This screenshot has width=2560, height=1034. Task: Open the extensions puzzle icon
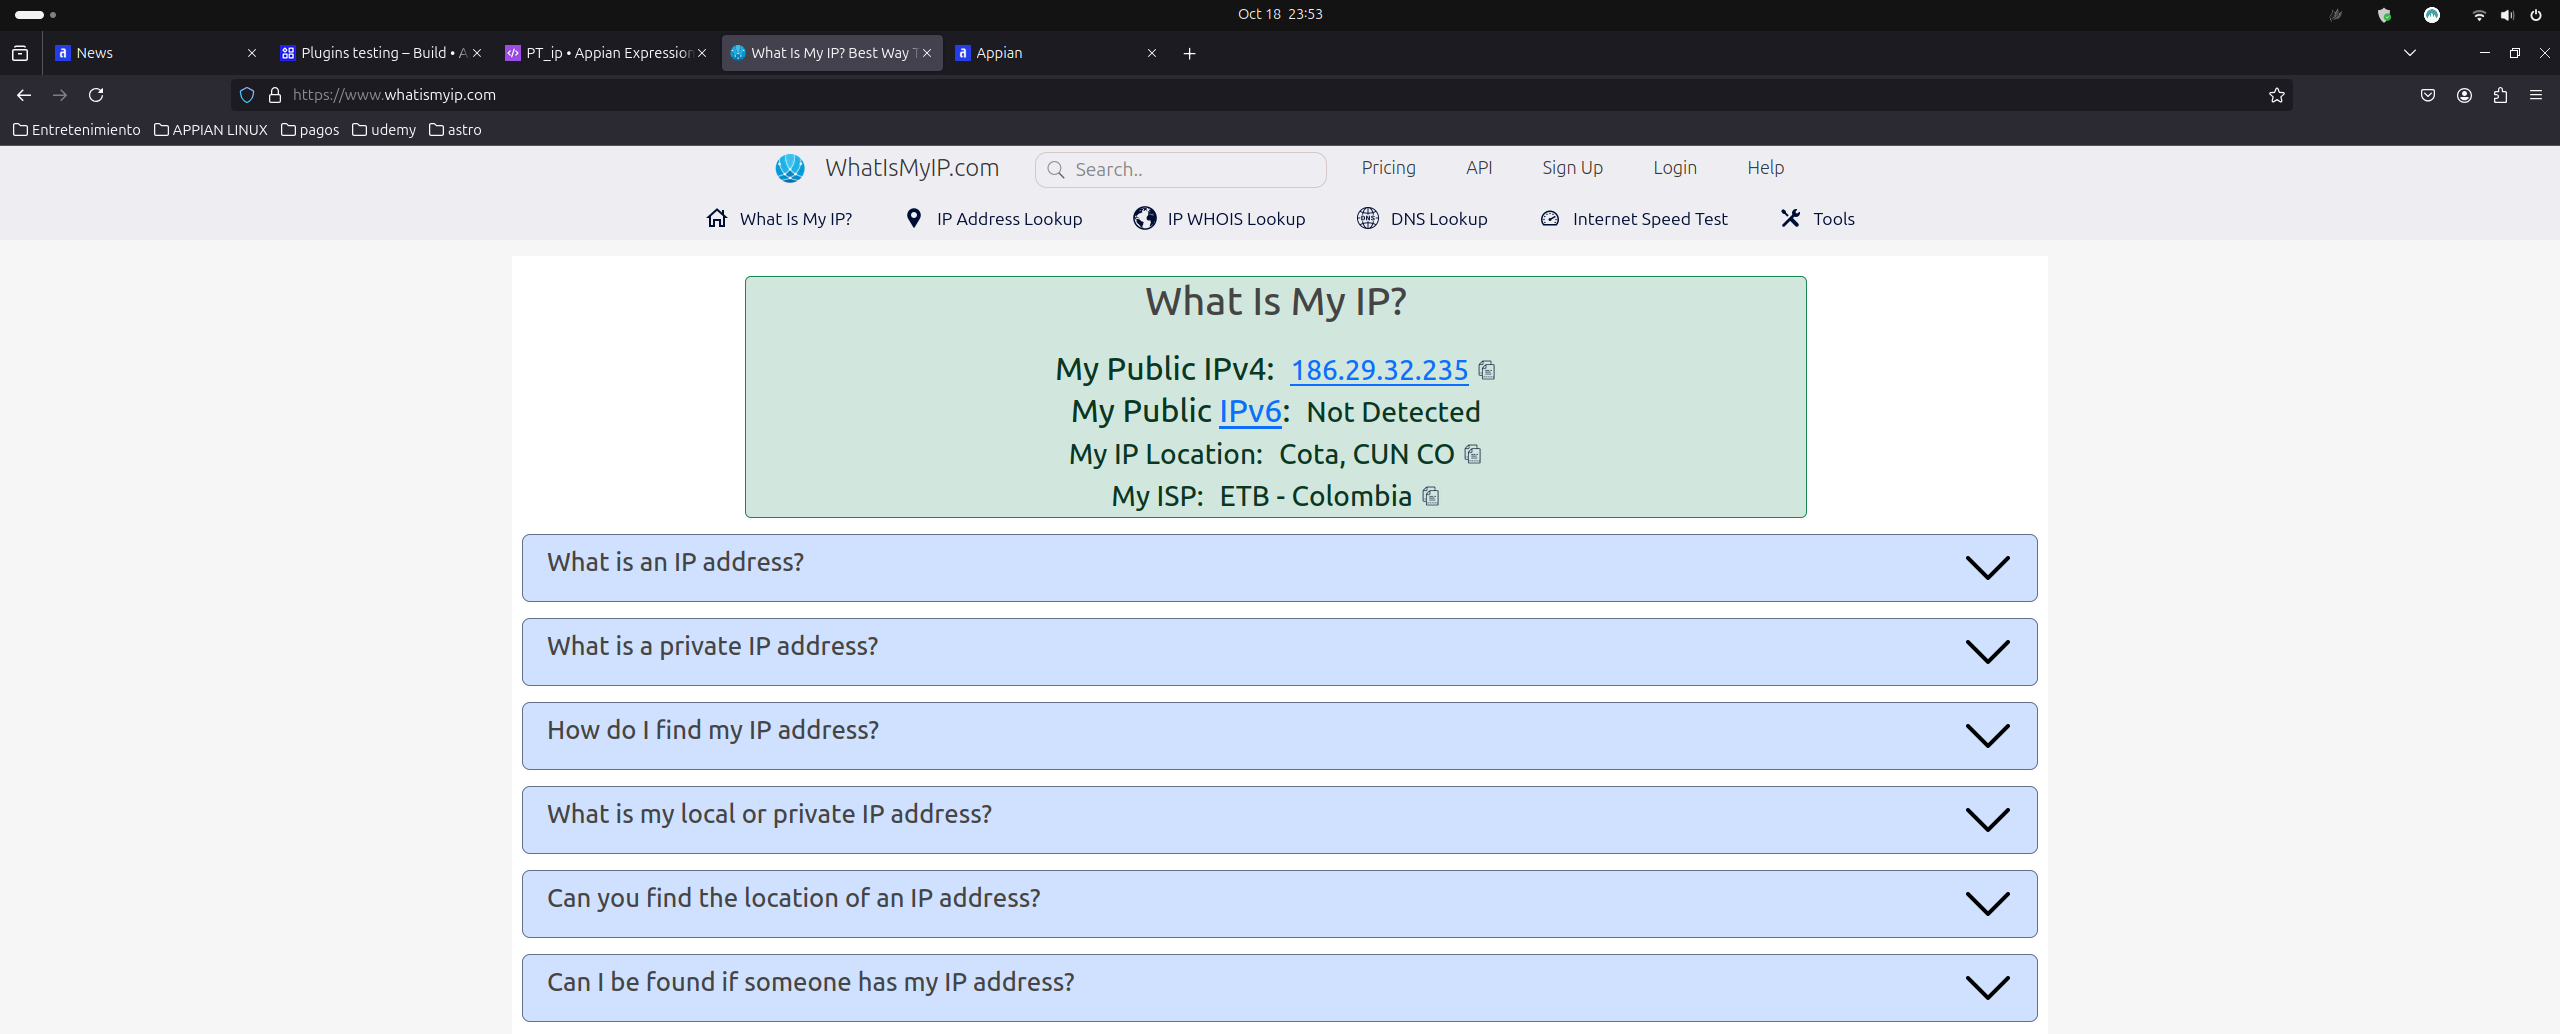[x=2500, y=95]
